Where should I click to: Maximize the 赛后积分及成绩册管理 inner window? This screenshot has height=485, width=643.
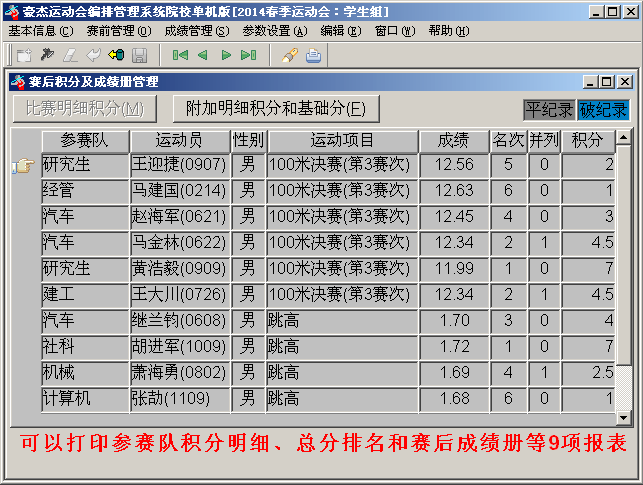click(607, 82)
